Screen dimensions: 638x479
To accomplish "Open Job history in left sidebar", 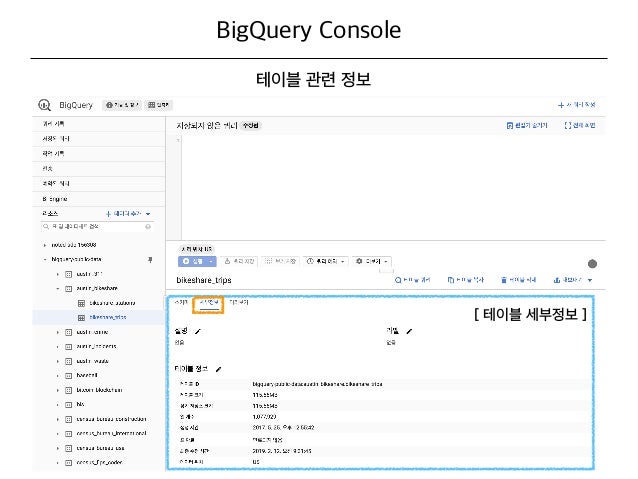I will coord(53,153).
